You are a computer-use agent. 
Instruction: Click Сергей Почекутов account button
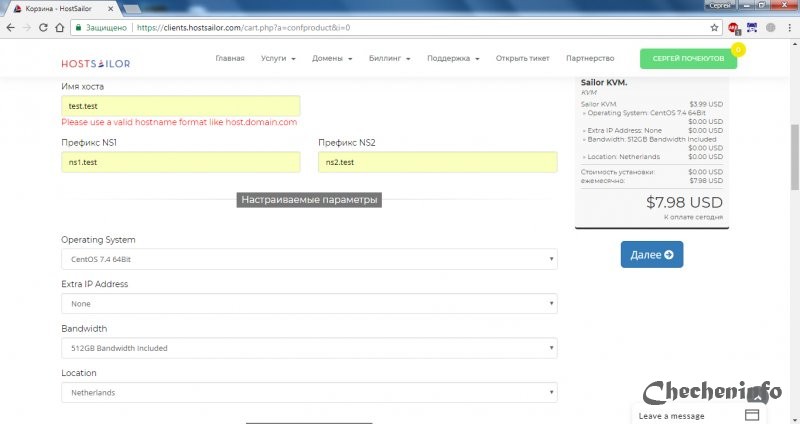[x=688, y=58]
